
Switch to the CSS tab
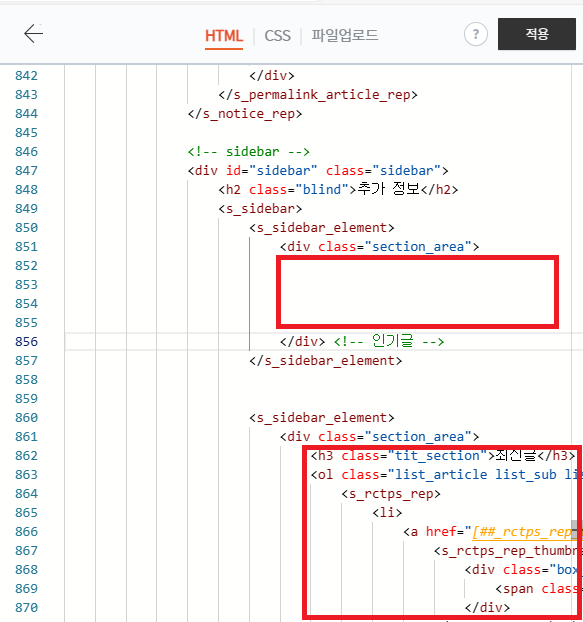(x=277, y=36)
